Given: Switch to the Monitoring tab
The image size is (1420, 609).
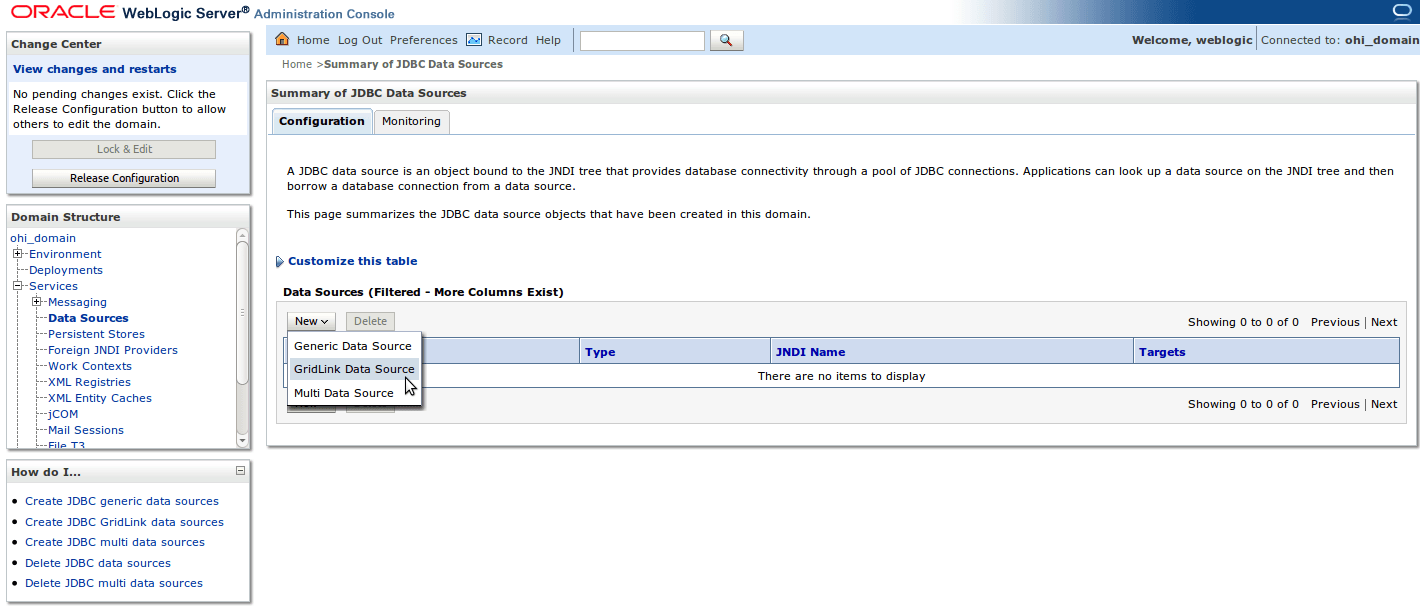Looking at the screenshot, I should click(x=411, y=121).
